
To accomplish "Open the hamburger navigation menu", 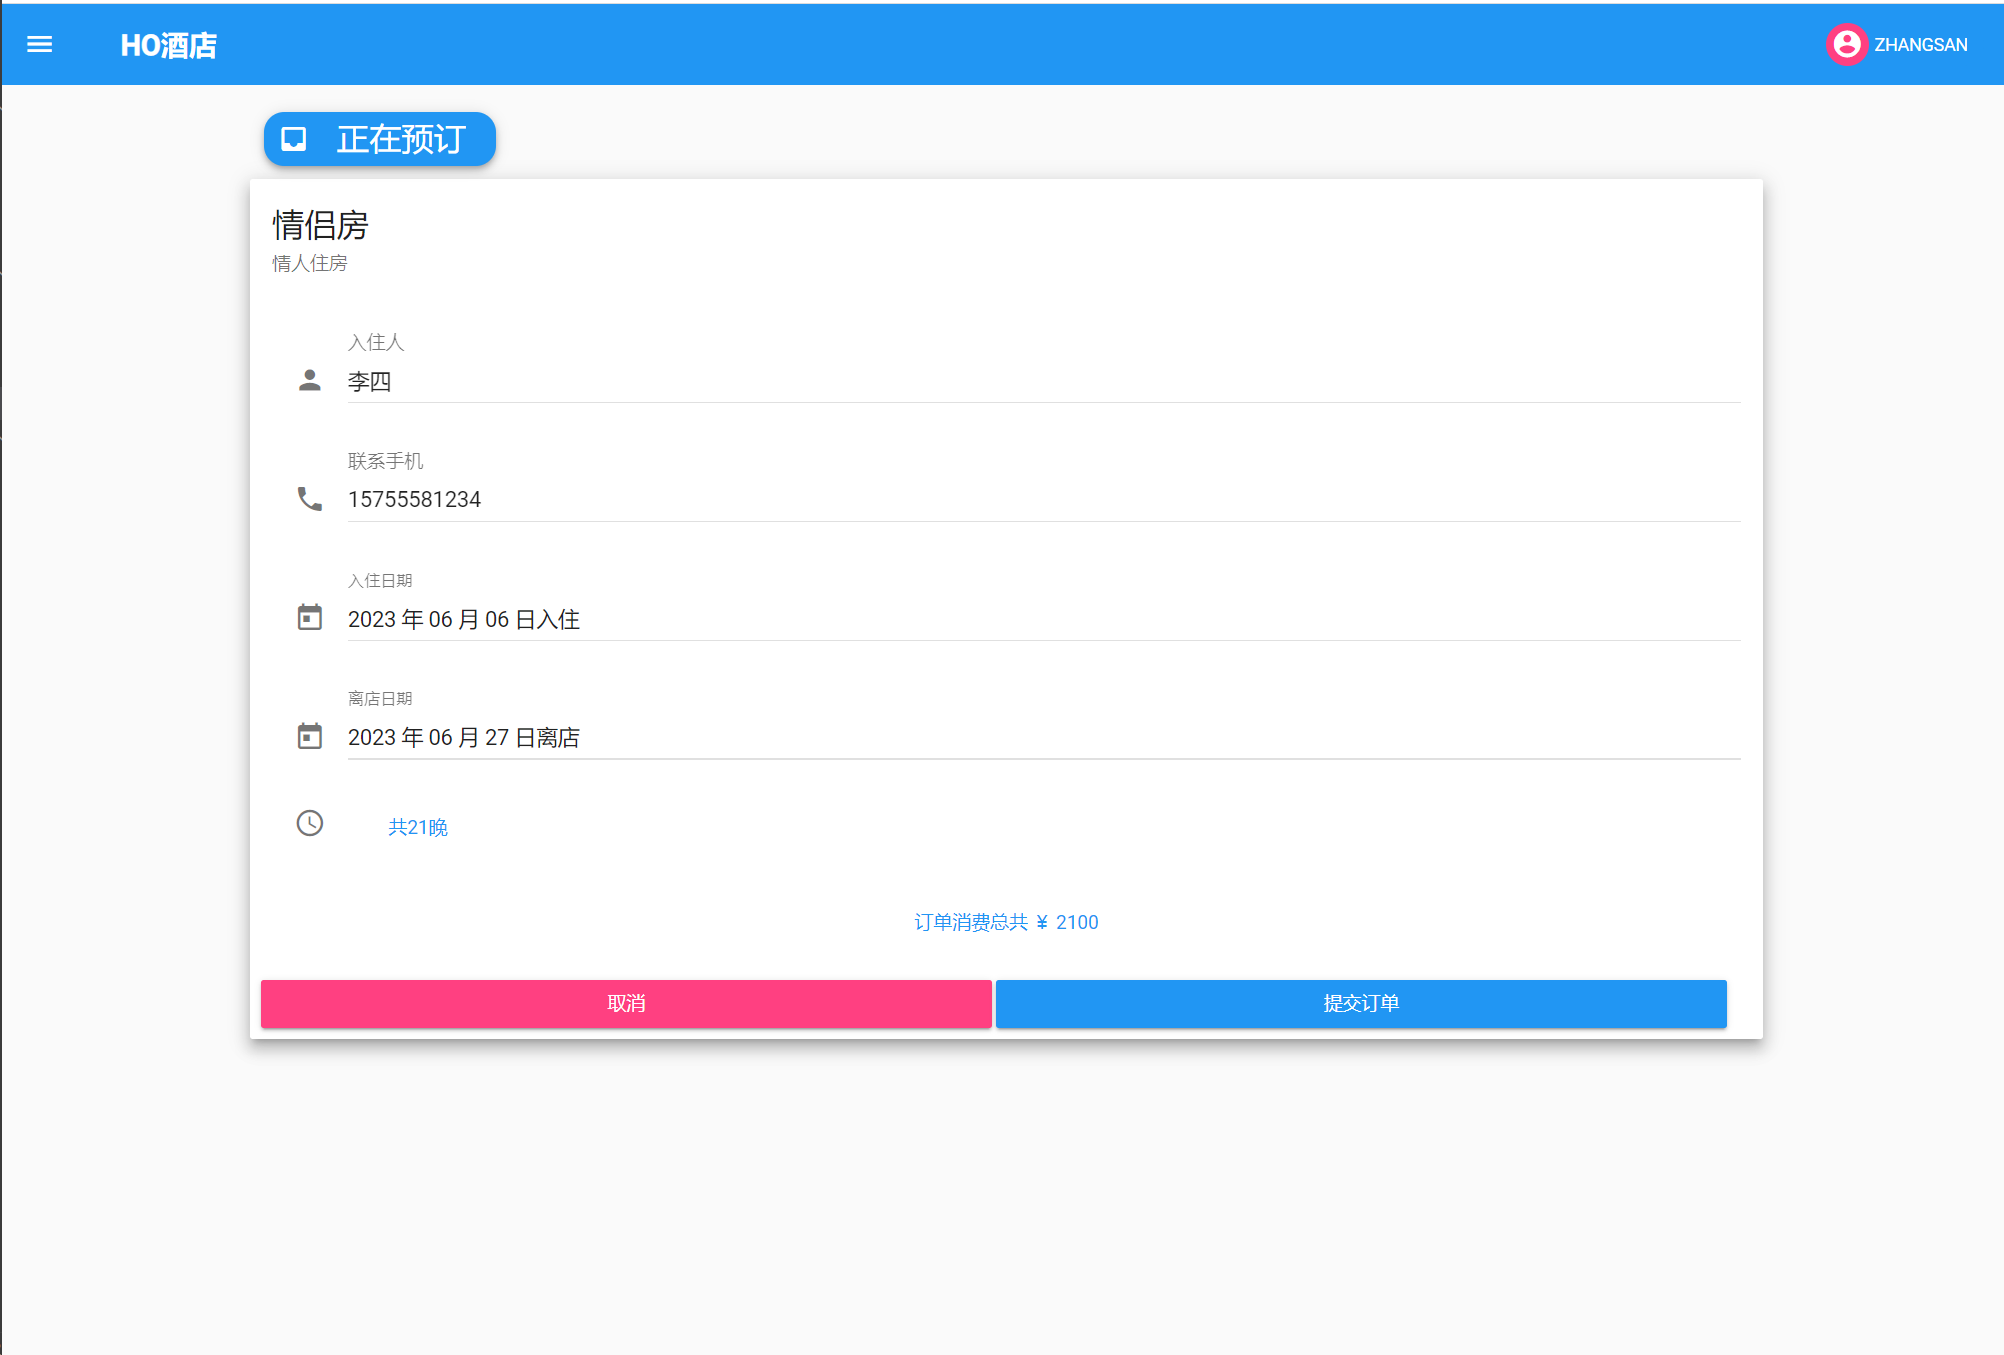I will point(40,44).
